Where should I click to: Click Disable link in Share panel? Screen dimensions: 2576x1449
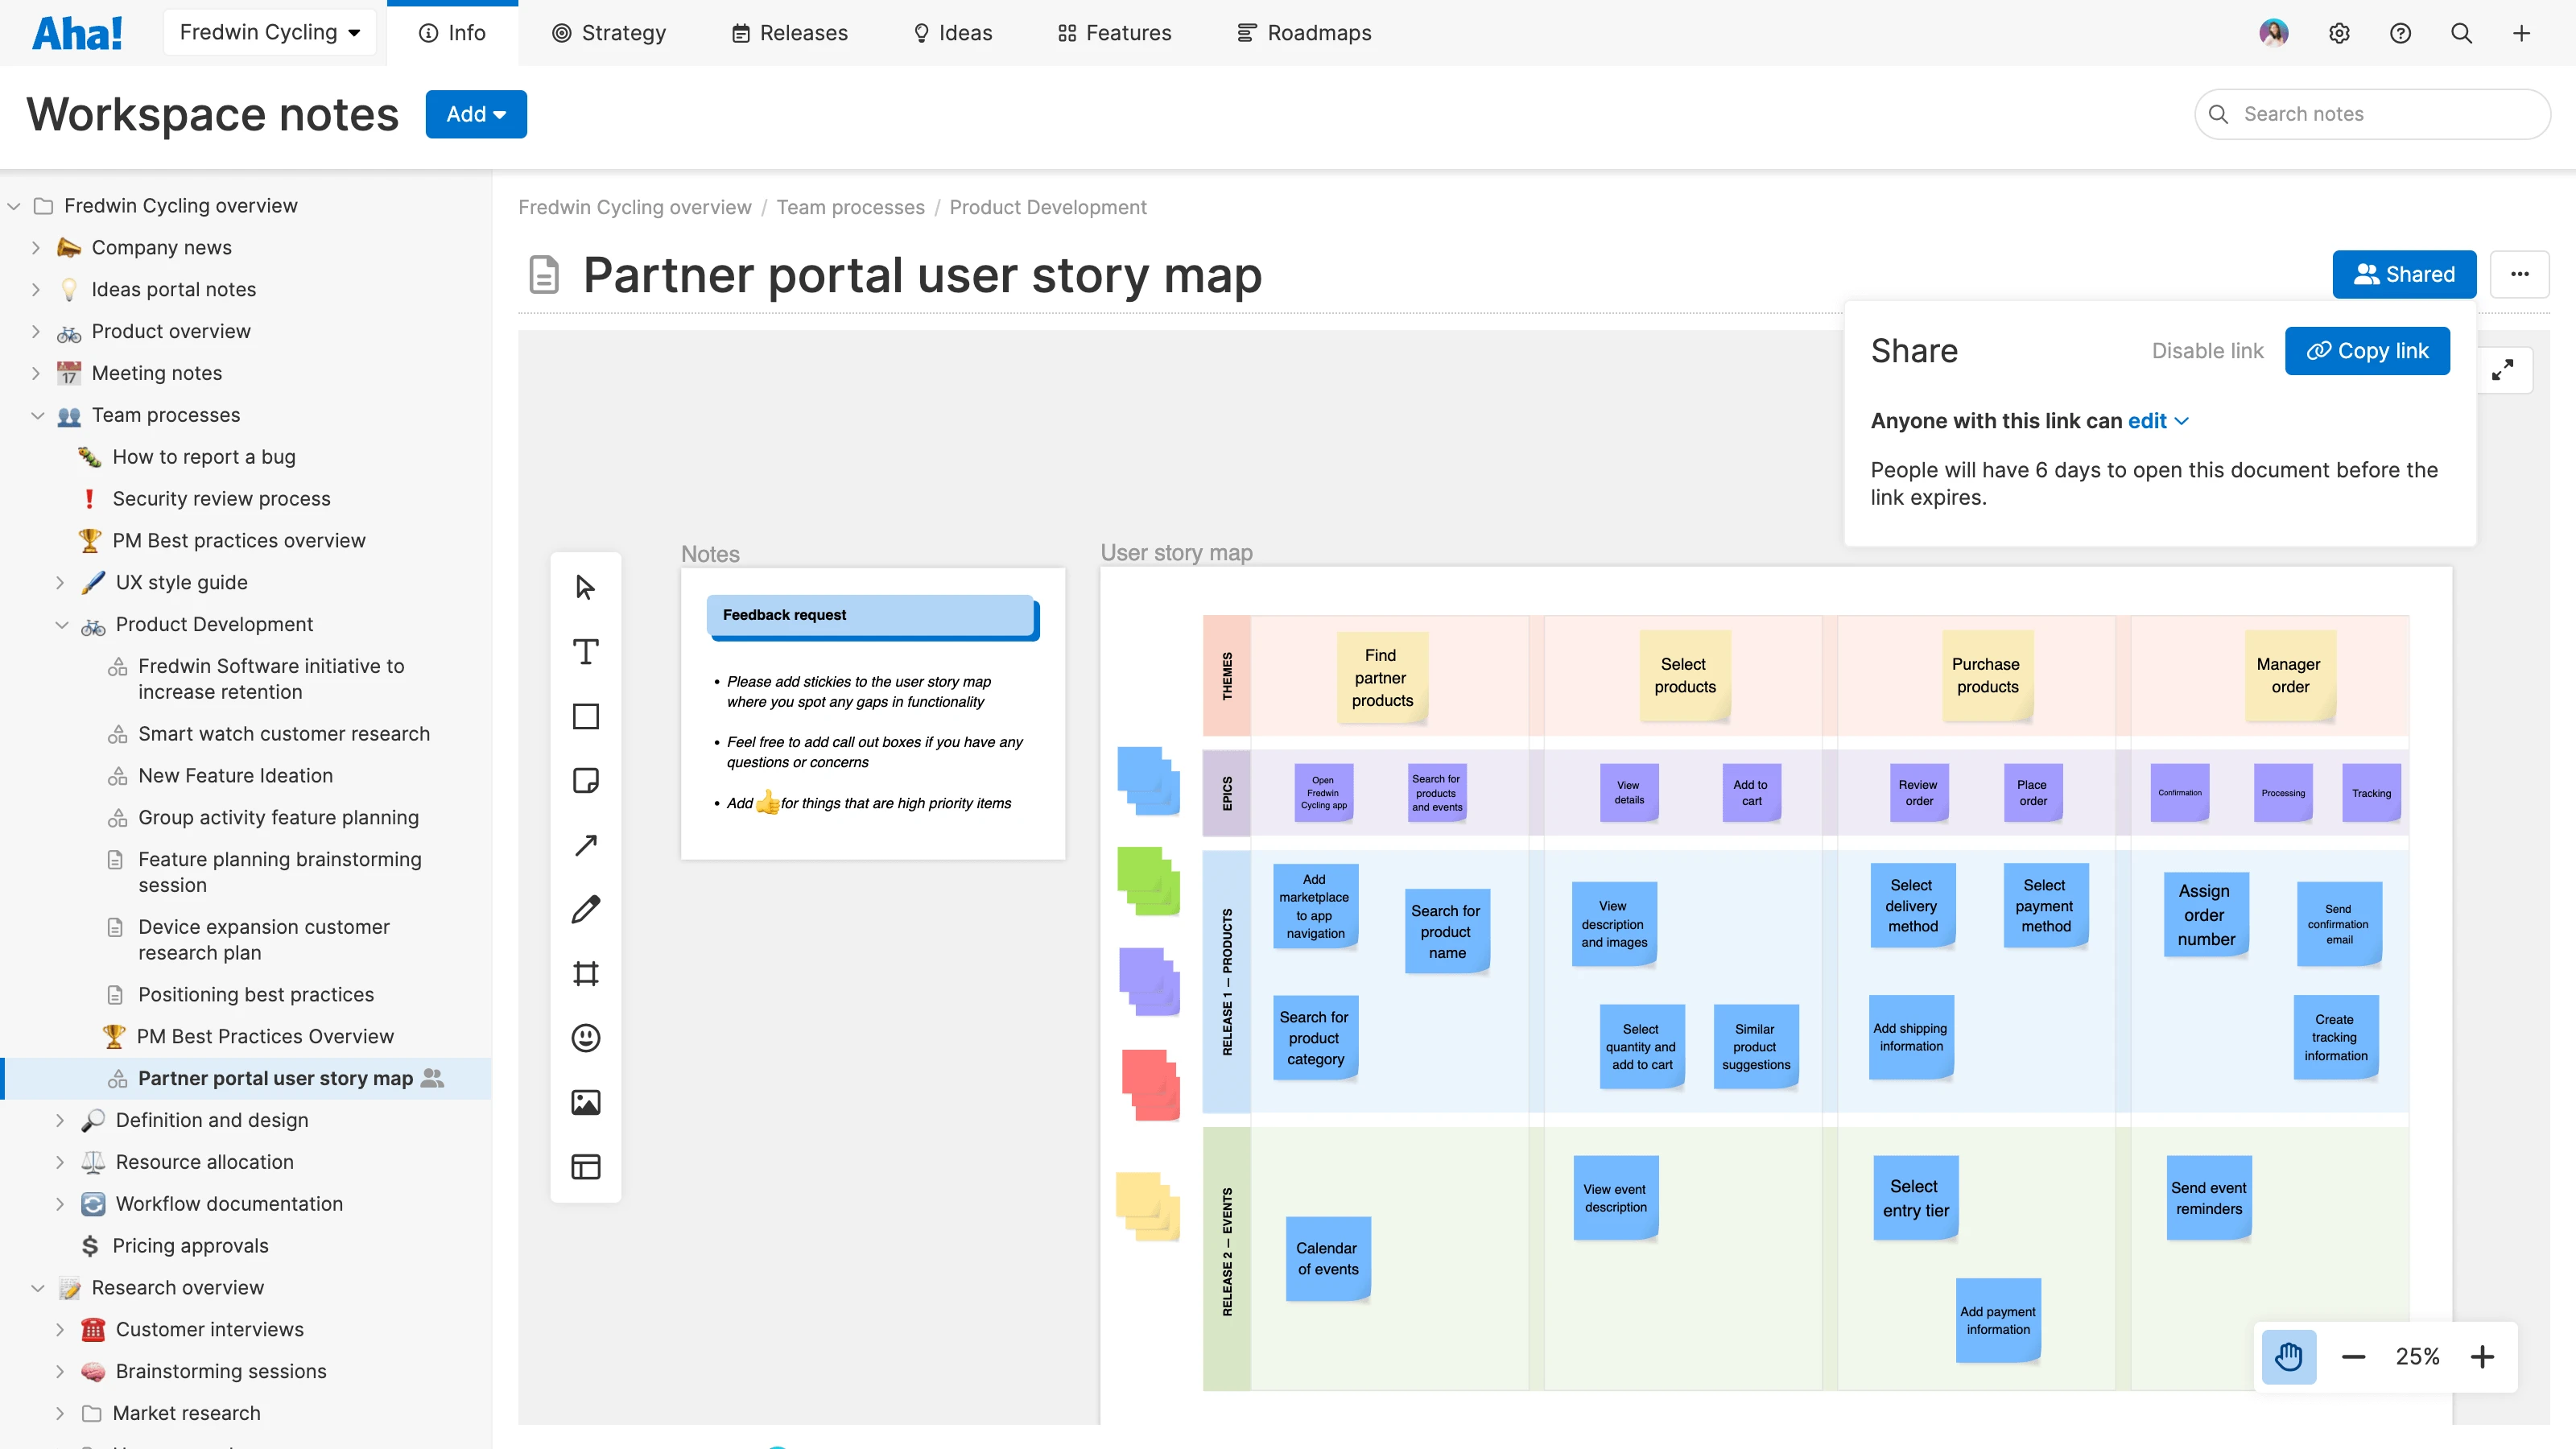click(2207, 351)
